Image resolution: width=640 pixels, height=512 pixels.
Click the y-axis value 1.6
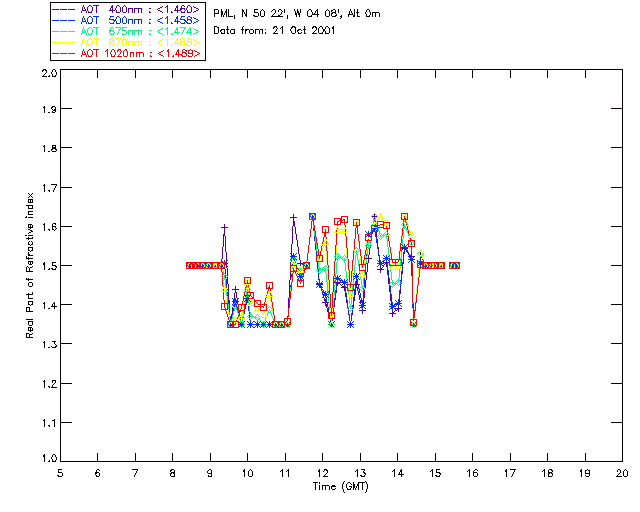tap(49, 227)
